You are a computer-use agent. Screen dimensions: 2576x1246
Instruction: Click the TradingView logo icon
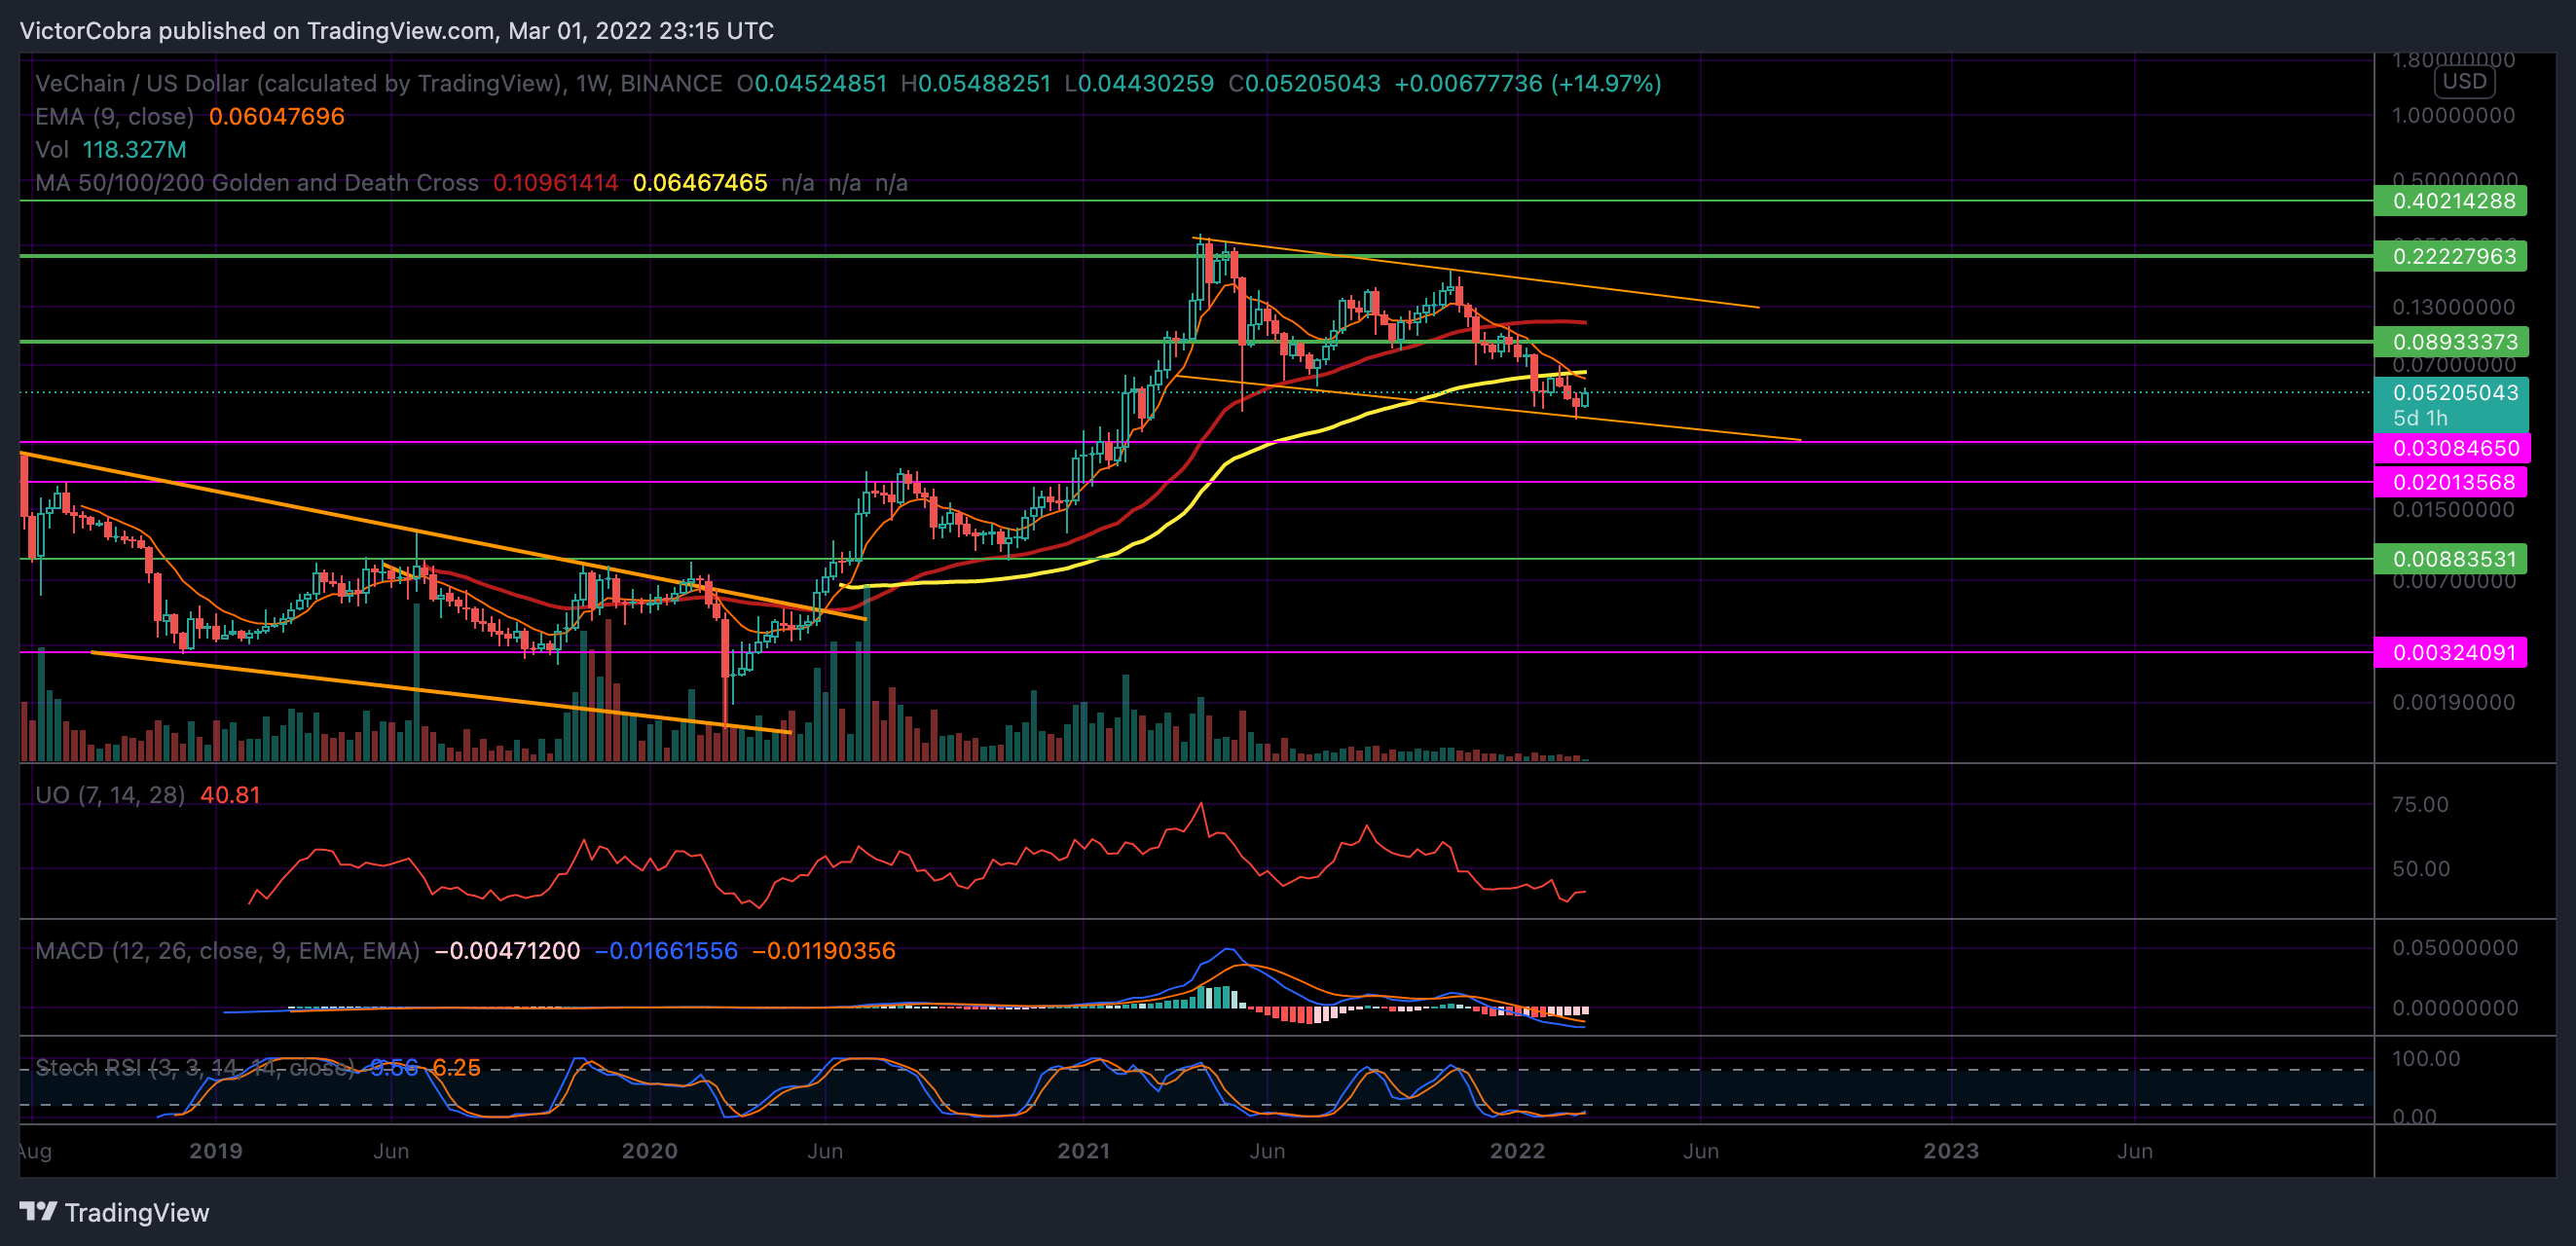tap(38, 1212)
